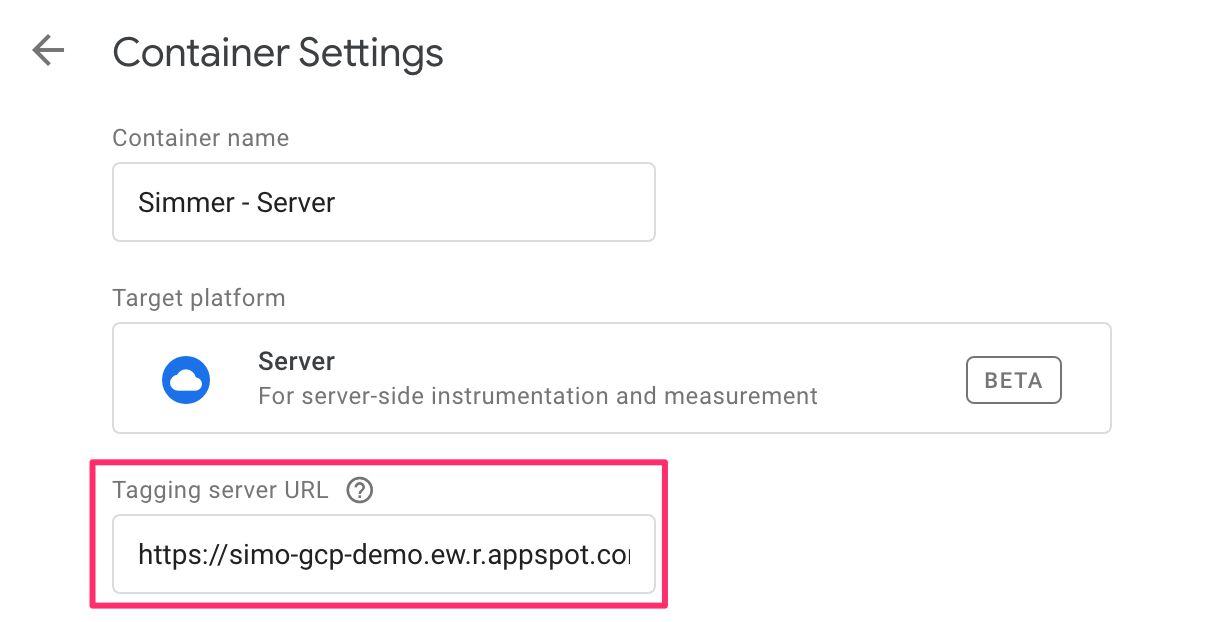Image resolution: width=1224 pixels, height=622 pixels.
Task: Place cursor on appspot in URL field
Action: pyautogui.click(x=560, y=554)
